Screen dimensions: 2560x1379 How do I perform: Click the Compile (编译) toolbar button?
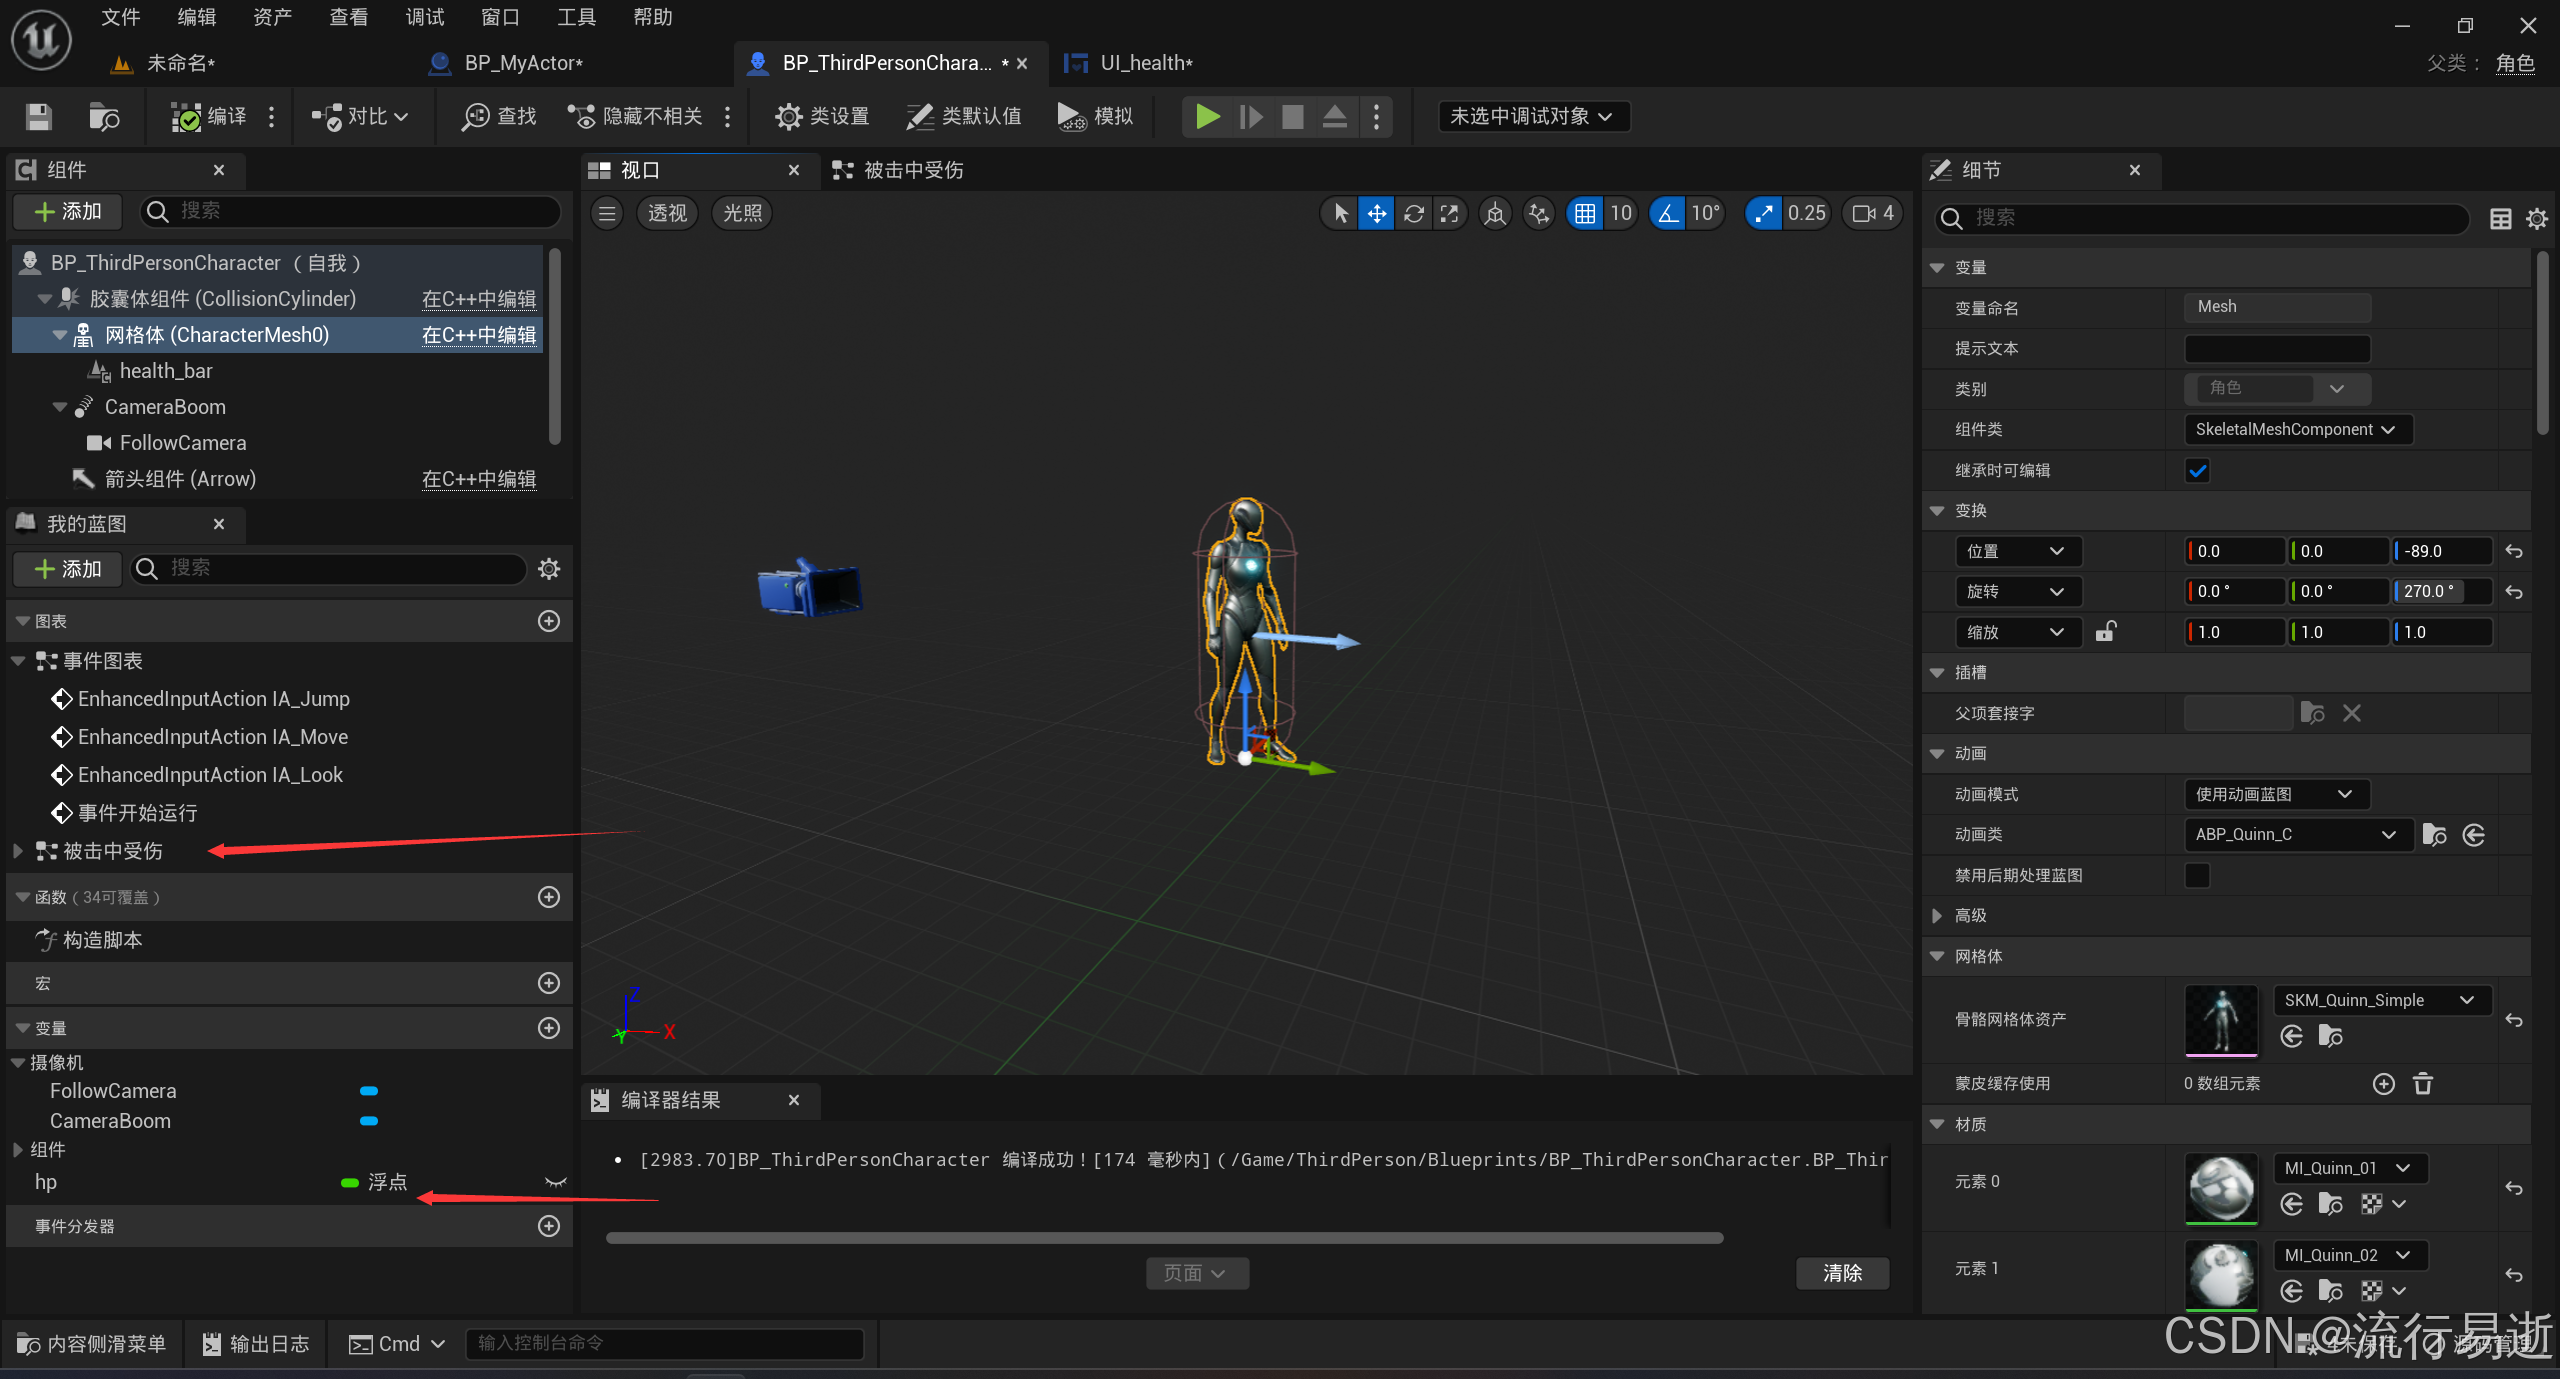pyautogui.click(x=209, y=117)
